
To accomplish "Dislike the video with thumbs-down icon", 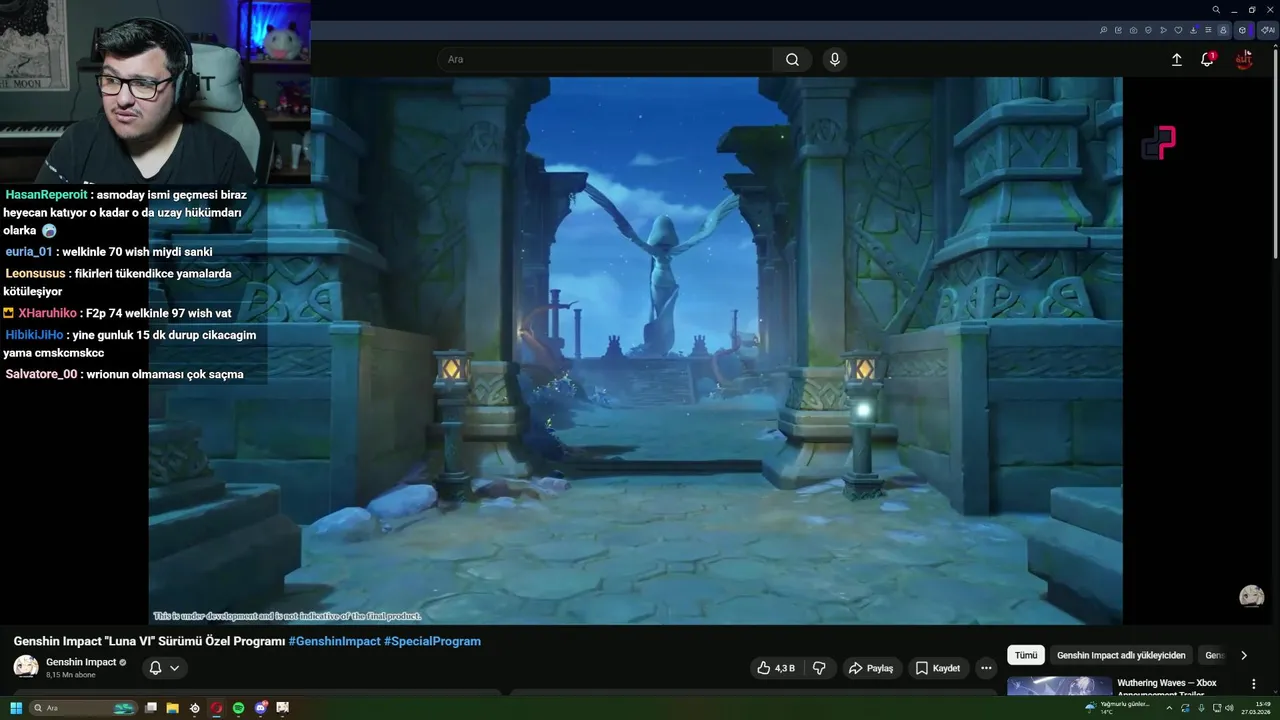I will [819, 668].
